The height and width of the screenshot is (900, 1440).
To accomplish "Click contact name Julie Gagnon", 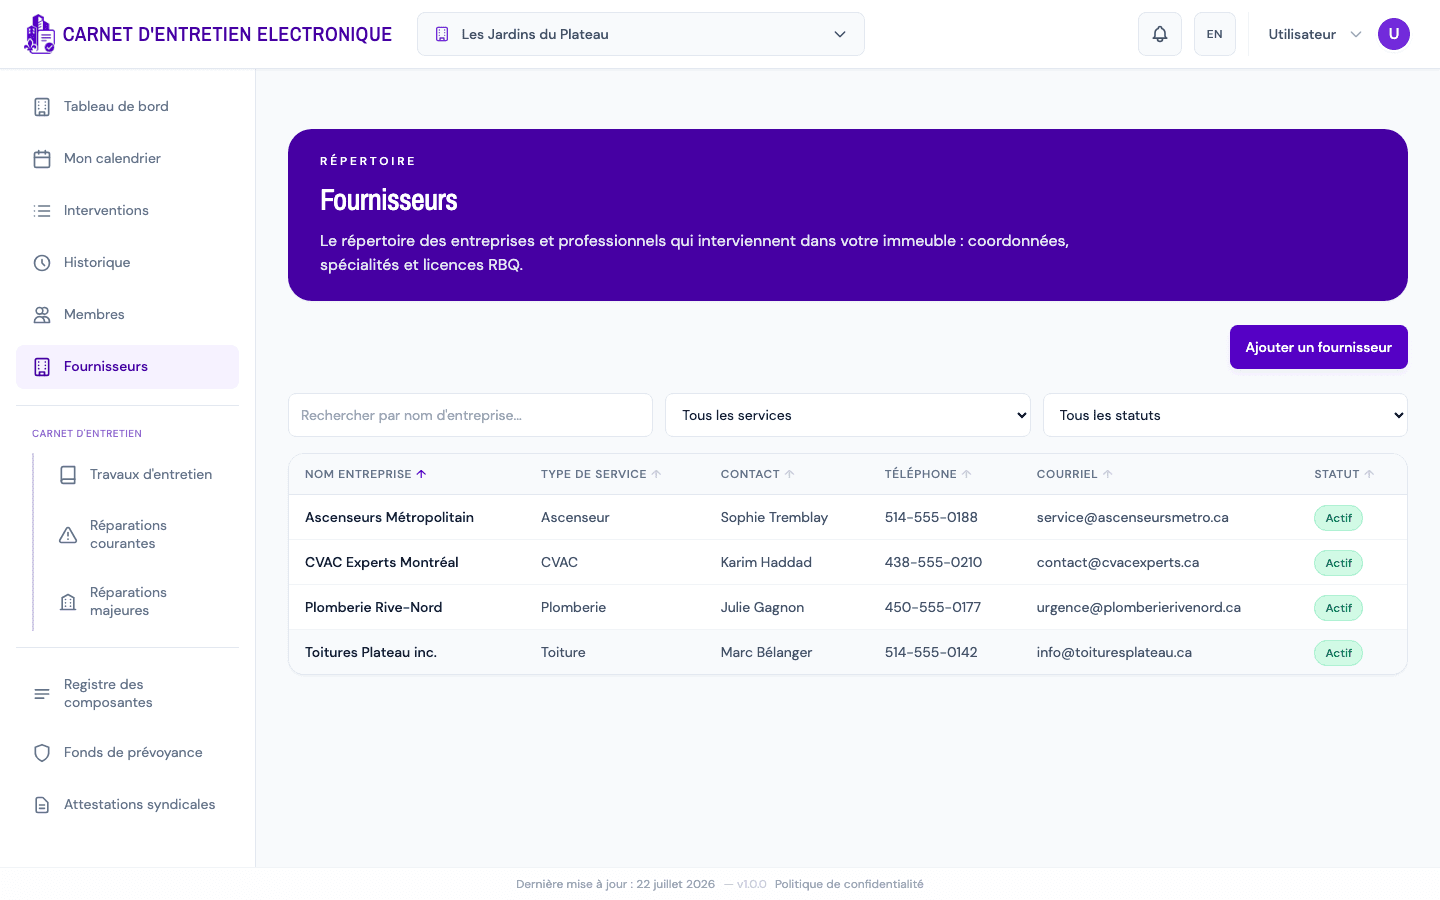I will click(762, 607).
